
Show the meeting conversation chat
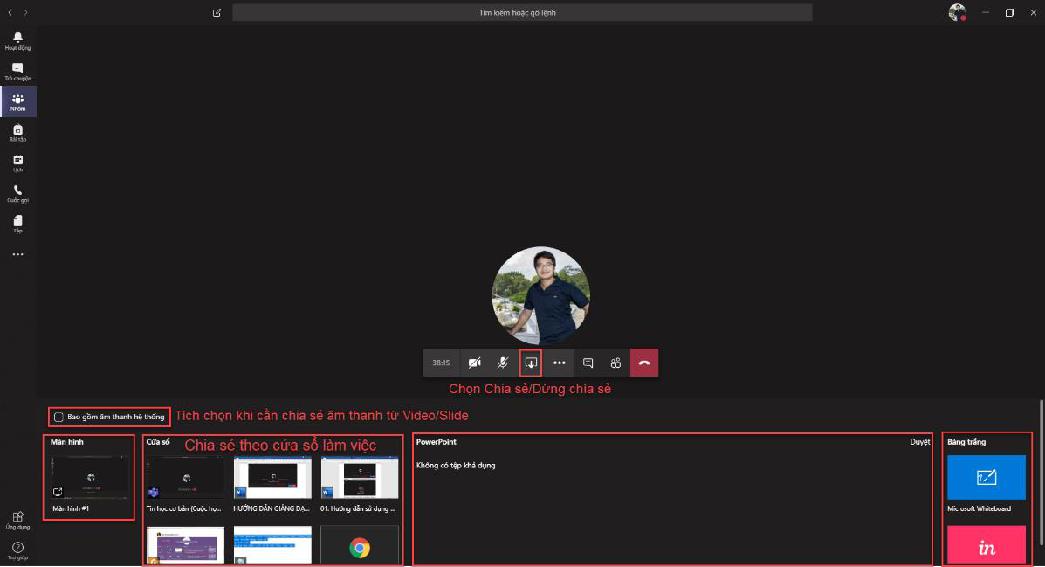[x=588, y=363]
